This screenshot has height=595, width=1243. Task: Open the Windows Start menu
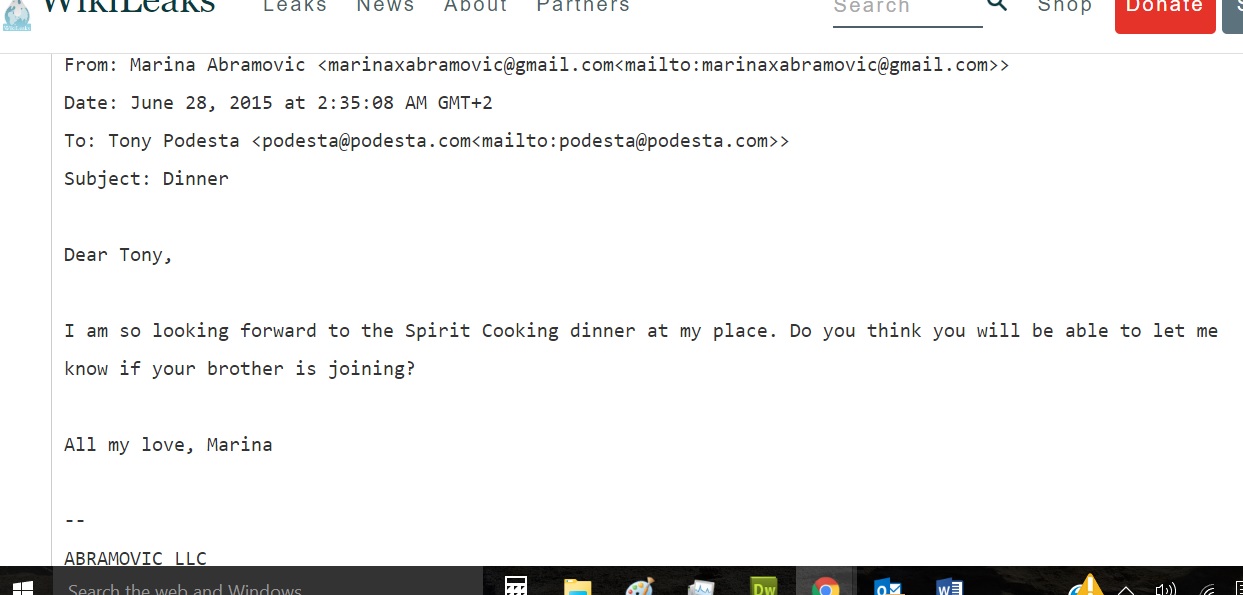pos(23,588)
